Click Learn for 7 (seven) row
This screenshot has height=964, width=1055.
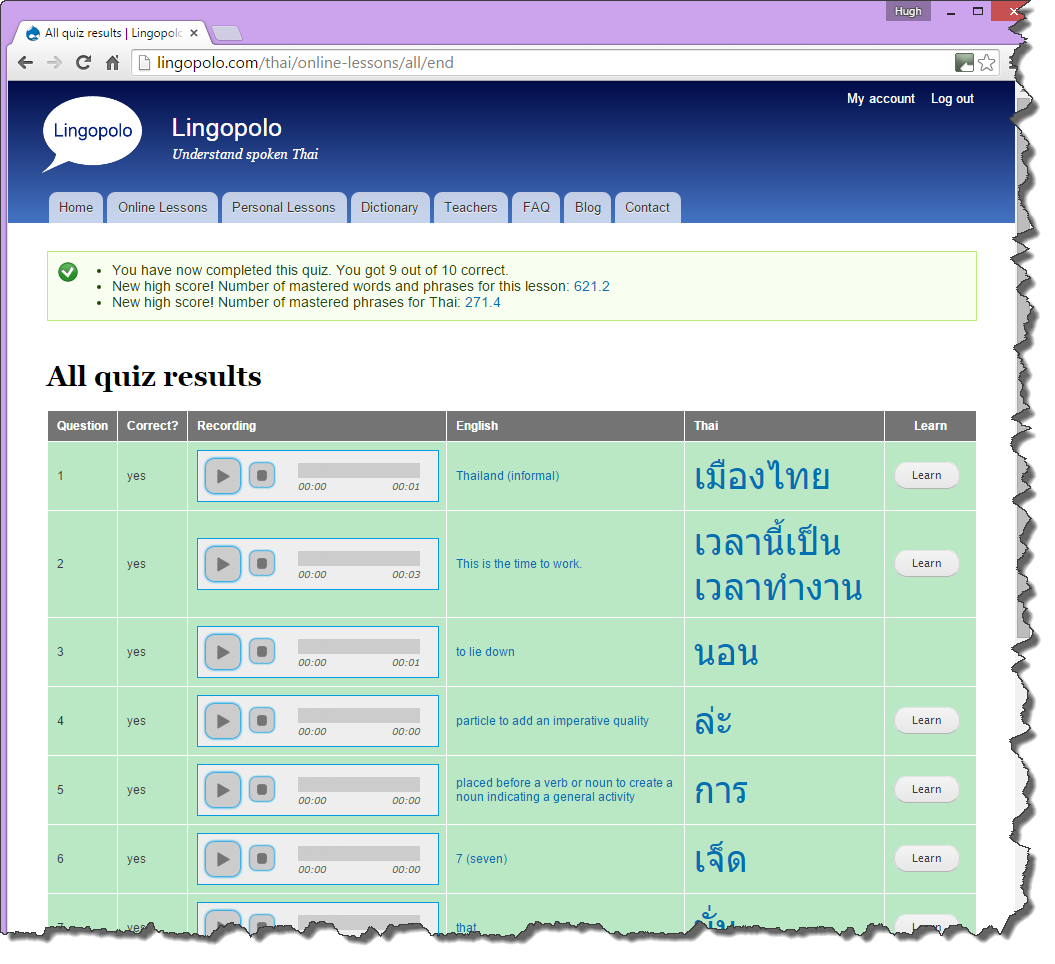point(926,858)
